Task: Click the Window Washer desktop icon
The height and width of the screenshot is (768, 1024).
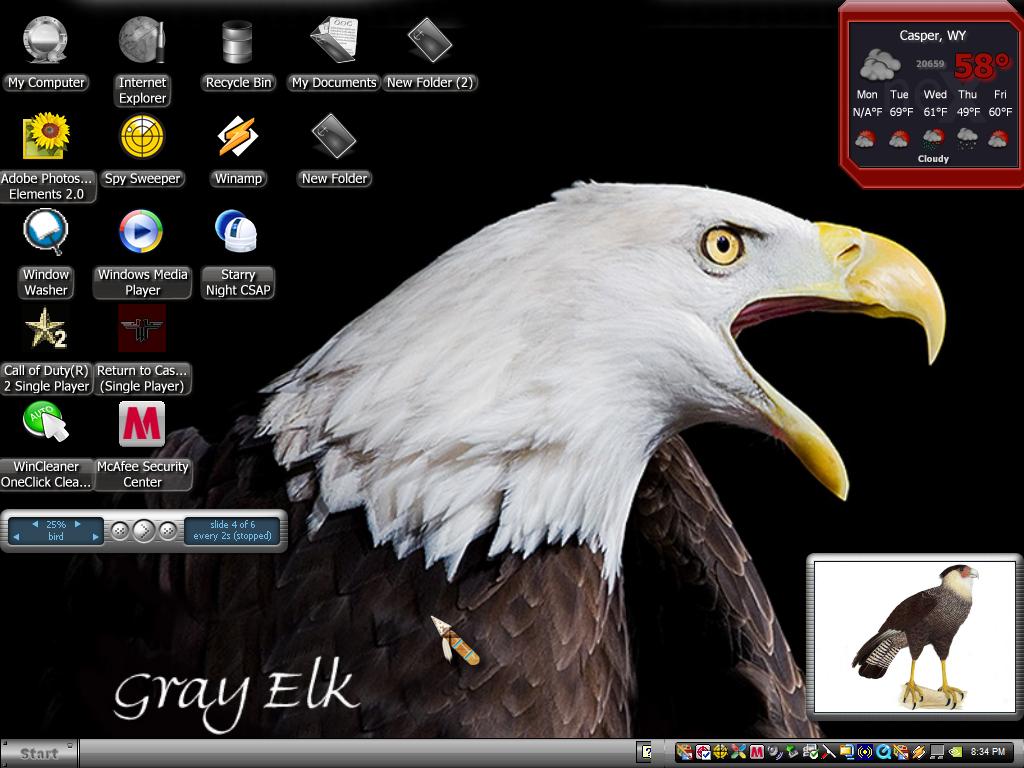Action: 46,232
